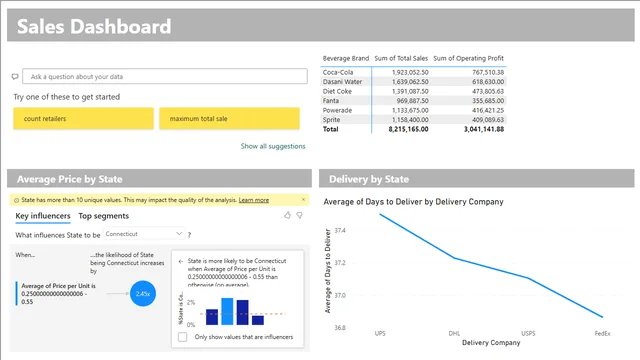Viewport: 640px width, 360px height.
Task: Click the UPS label on the x-axis
Action: (380, 333)
